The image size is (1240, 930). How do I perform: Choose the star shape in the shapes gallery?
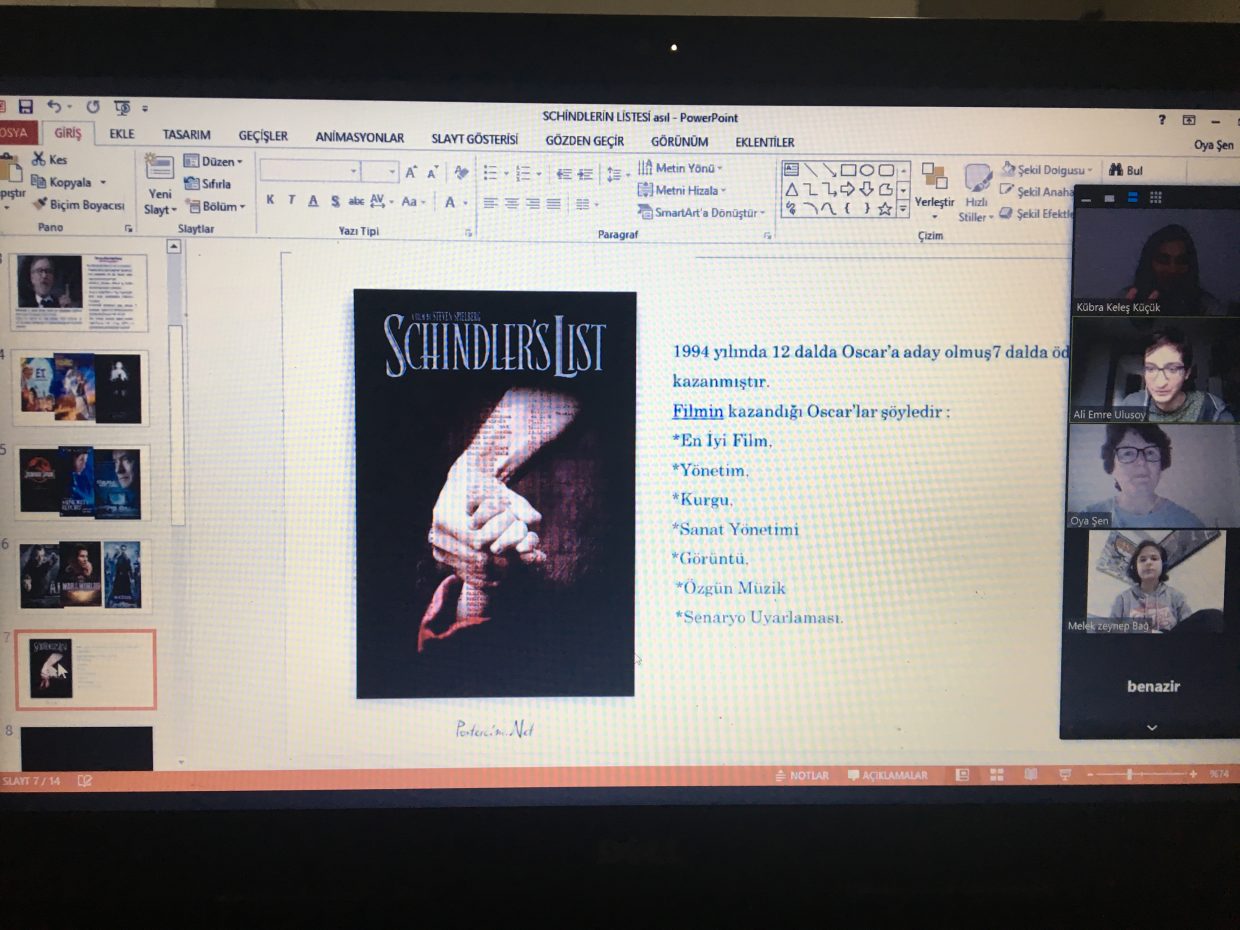click(885, 209)
